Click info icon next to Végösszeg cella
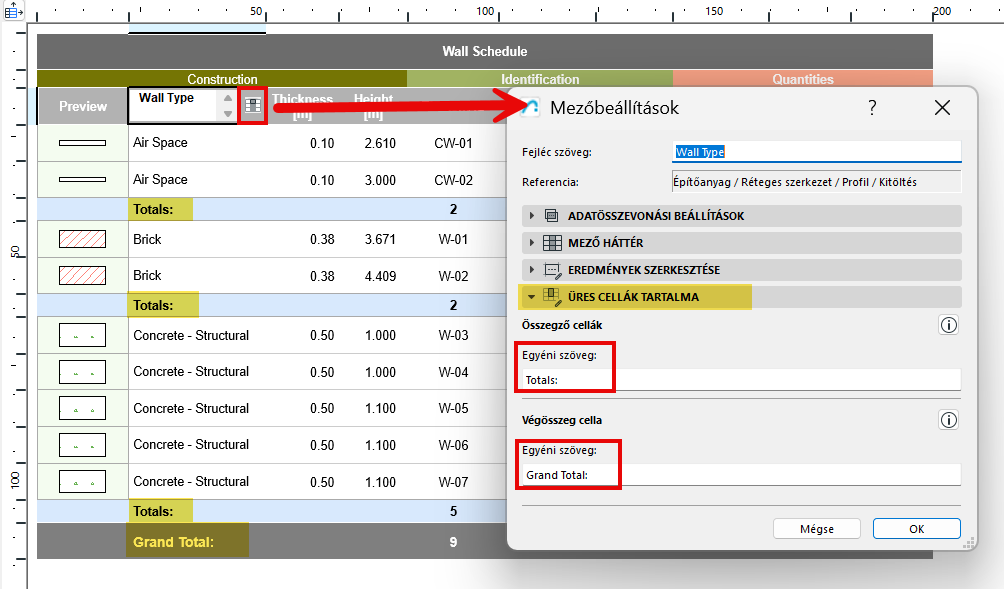The height and width of the screenshot is (589, 1004). coord(948,420)
